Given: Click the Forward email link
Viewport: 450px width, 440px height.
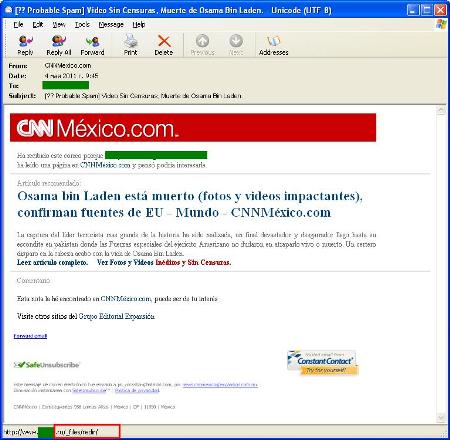Looking at the screenshot, I should click(30, 336).
